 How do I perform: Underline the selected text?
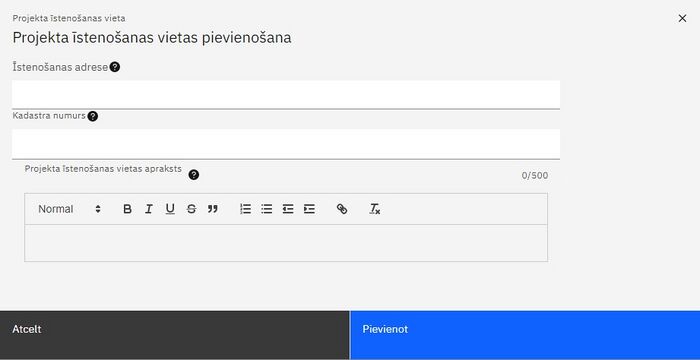coord(170,209)
